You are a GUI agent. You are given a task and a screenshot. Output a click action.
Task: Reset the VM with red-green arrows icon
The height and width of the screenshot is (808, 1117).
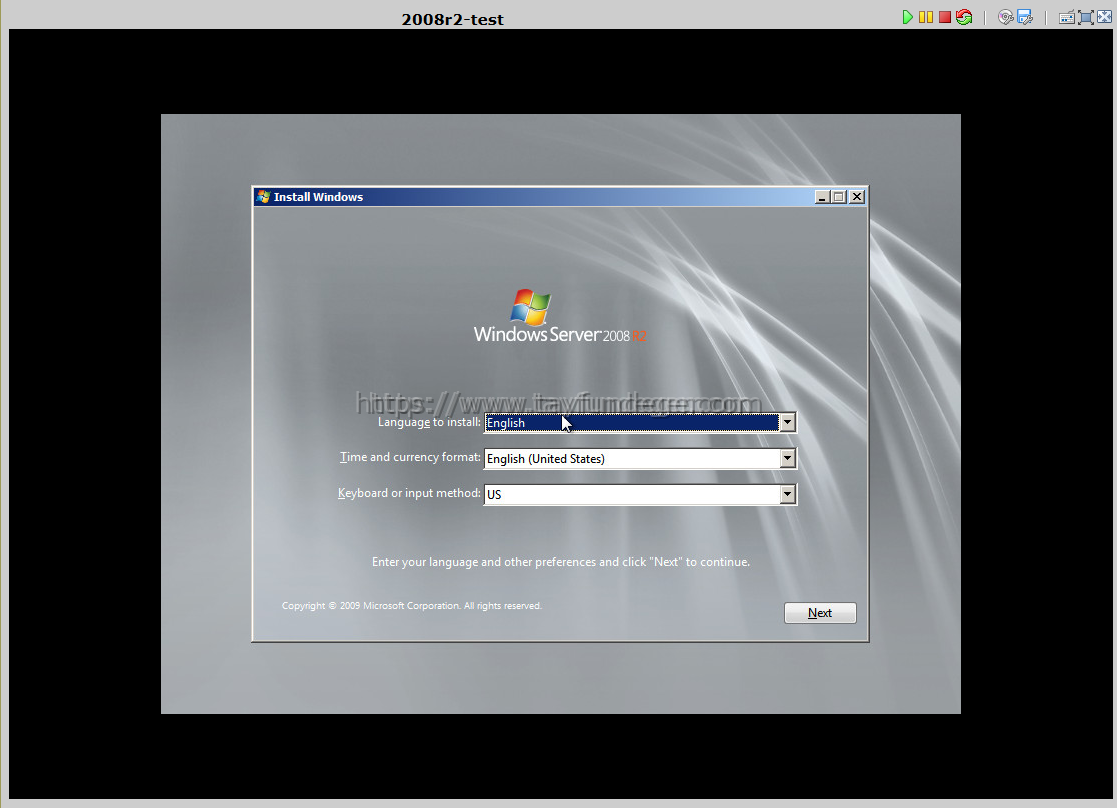click(964, 17)
